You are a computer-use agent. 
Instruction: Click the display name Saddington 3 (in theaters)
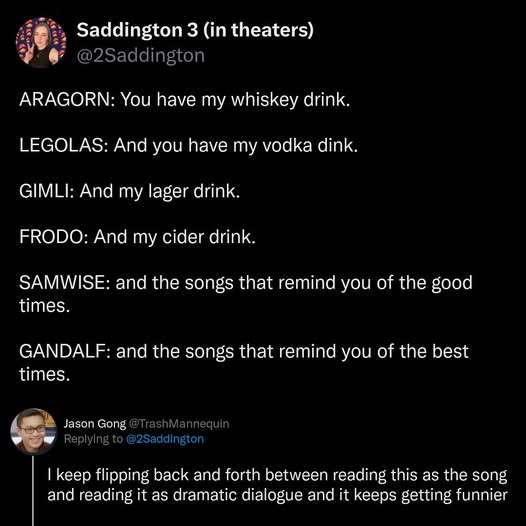point(195,30)
